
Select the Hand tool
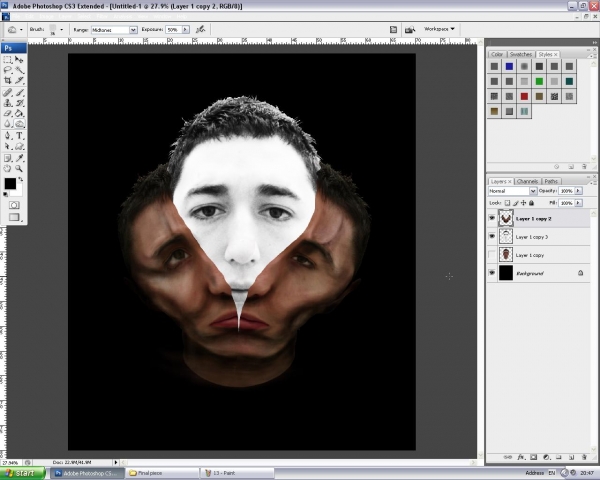point(8,168)
